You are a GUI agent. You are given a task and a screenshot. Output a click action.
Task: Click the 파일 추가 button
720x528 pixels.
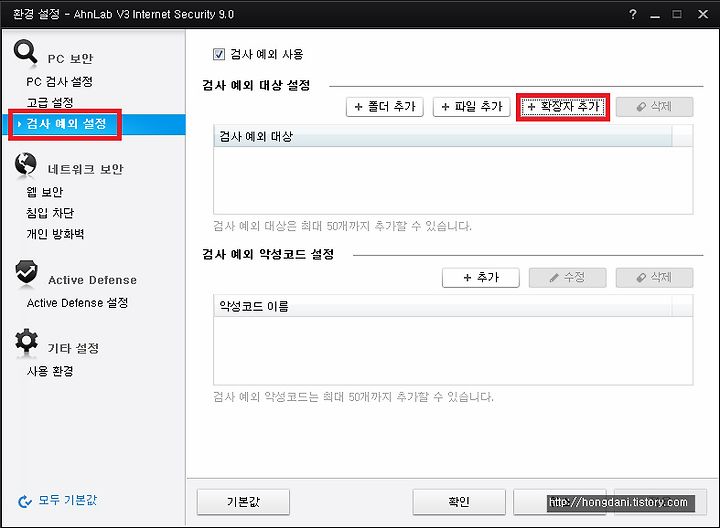point(472,107)
